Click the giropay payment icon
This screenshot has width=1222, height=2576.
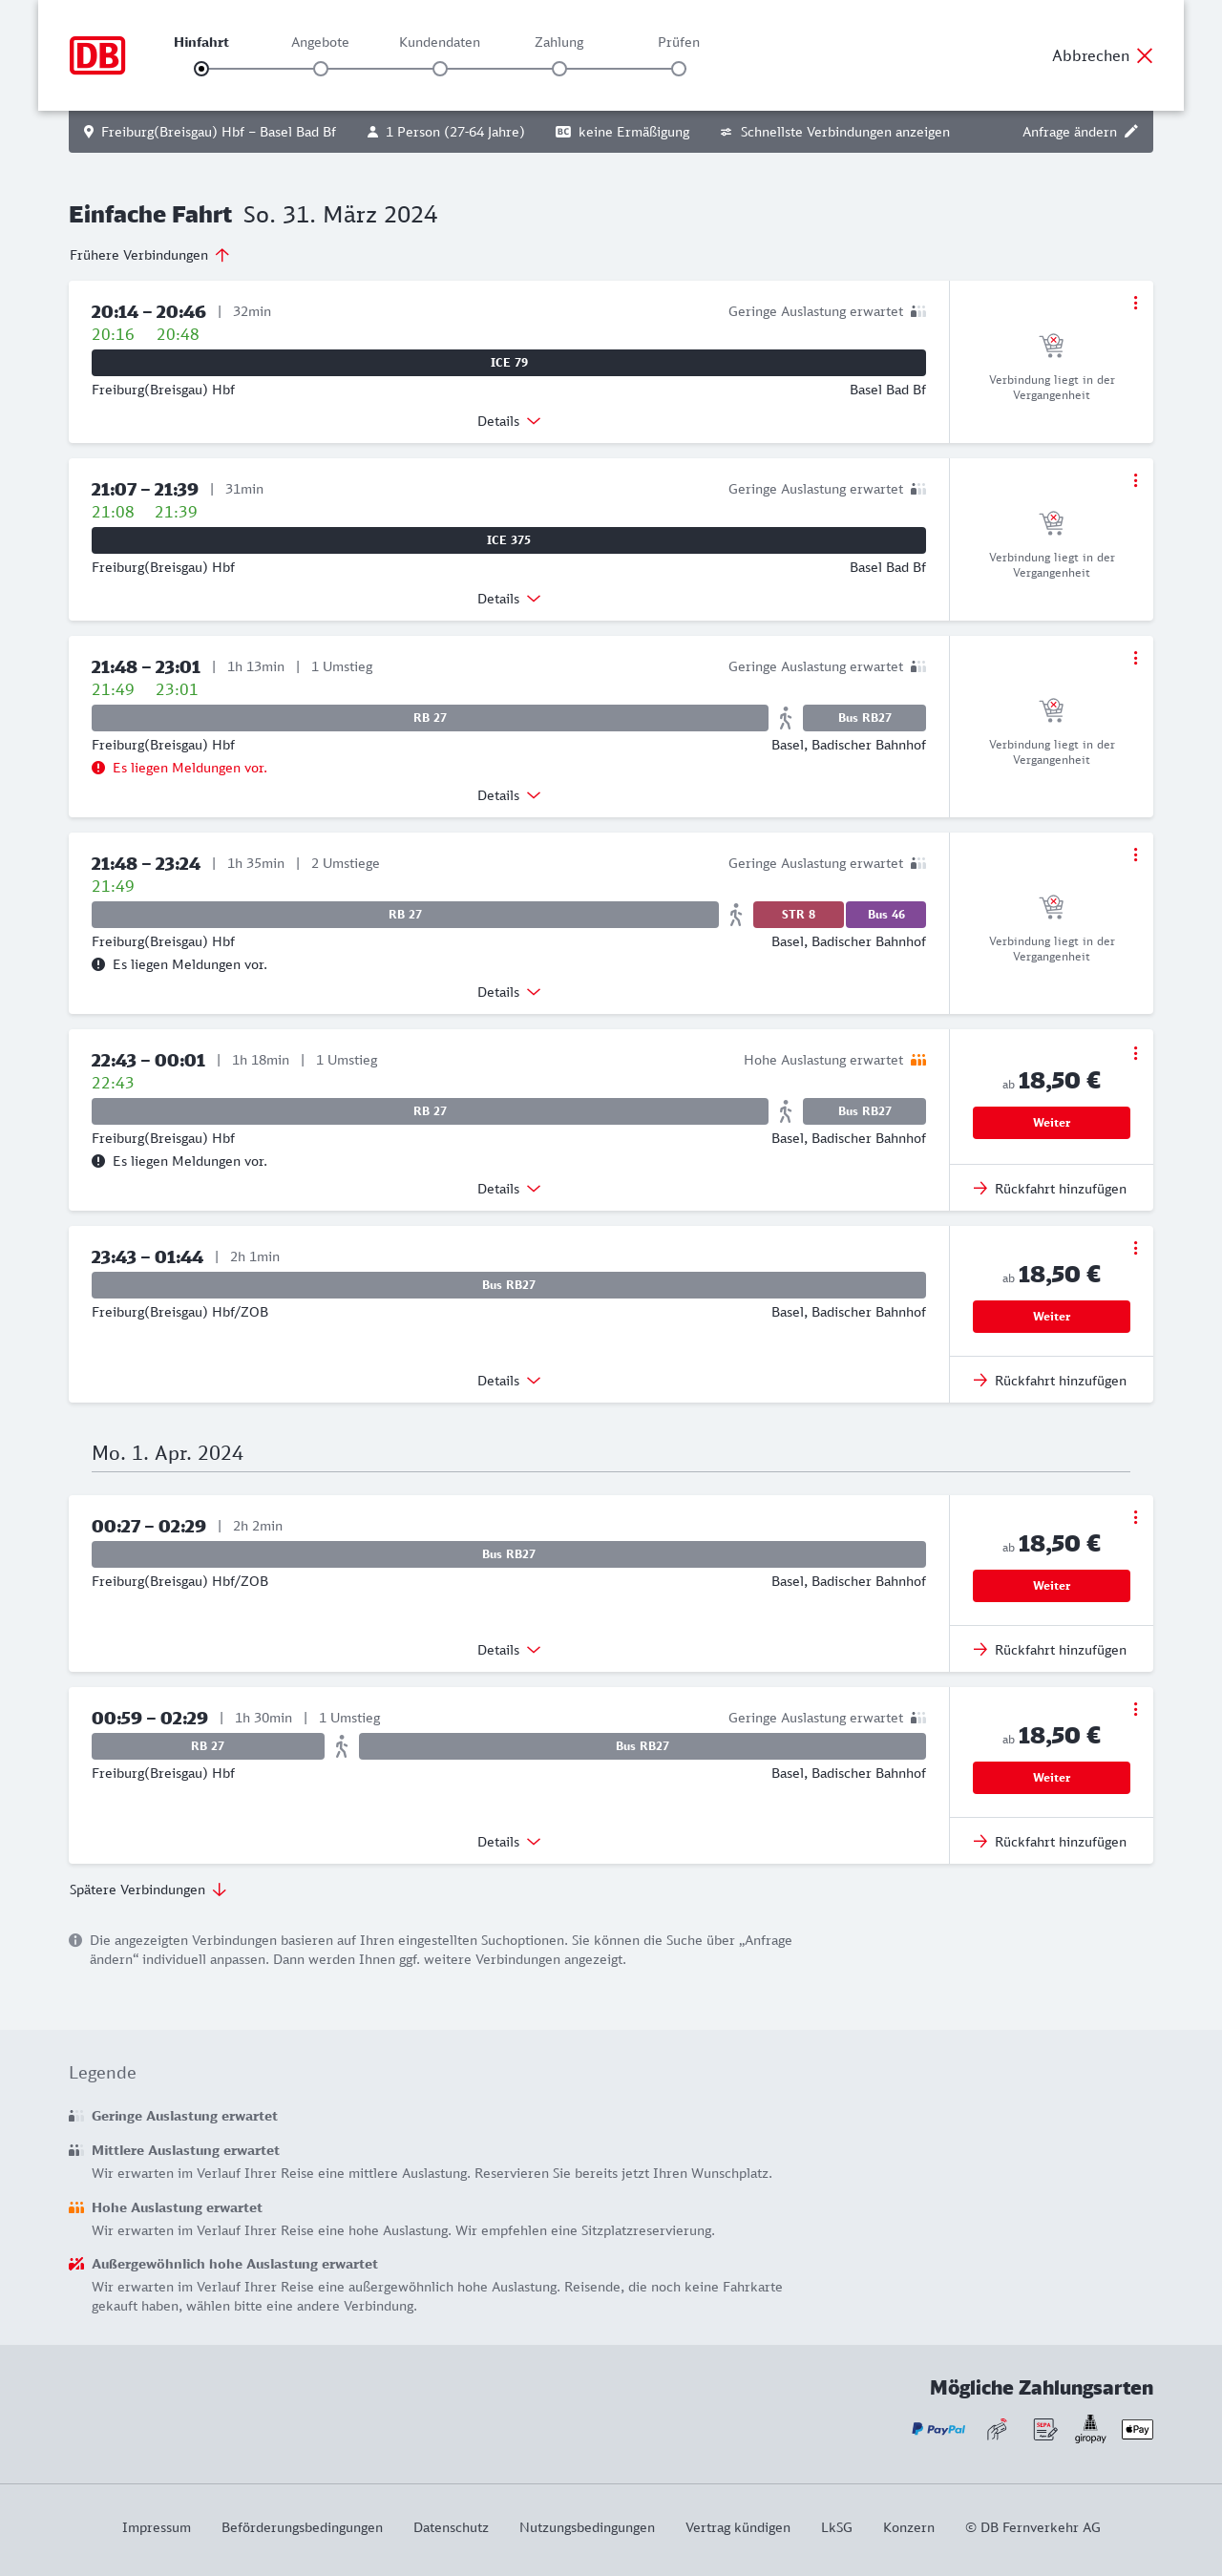[x=1090, y=2428]
